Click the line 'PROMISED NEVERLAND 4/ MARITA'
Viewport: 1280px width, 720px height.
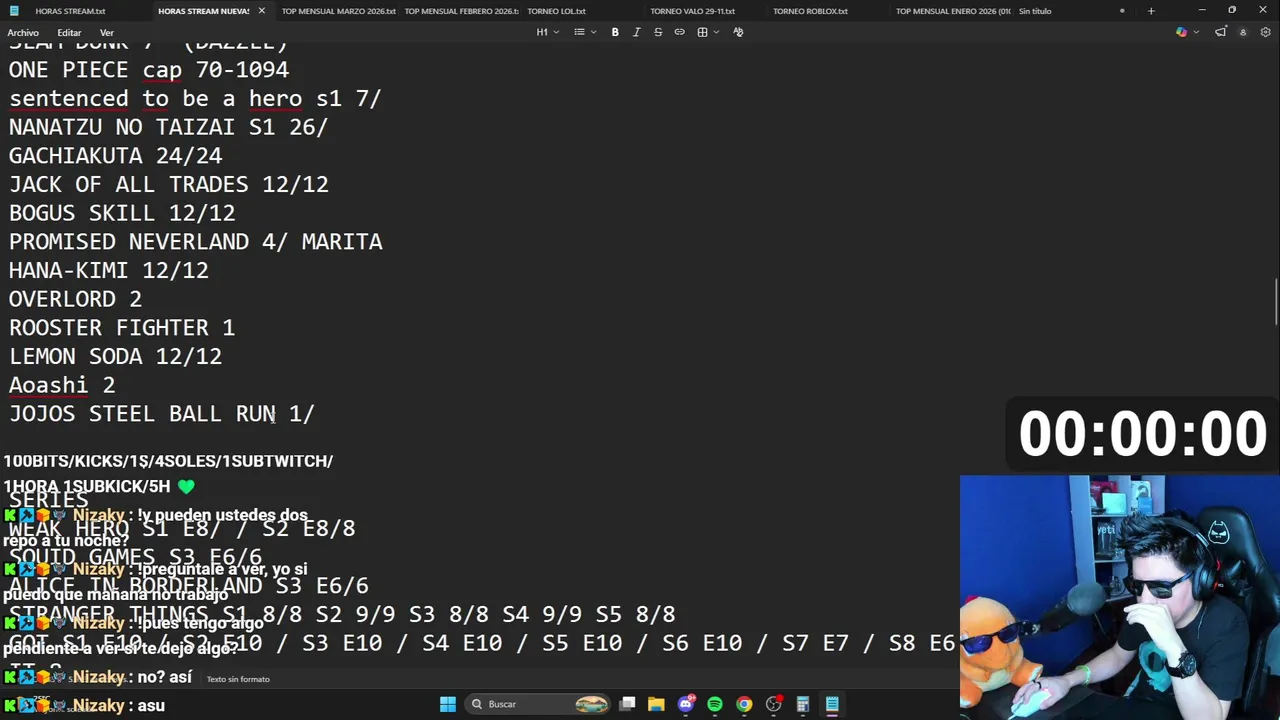[196, 242]
